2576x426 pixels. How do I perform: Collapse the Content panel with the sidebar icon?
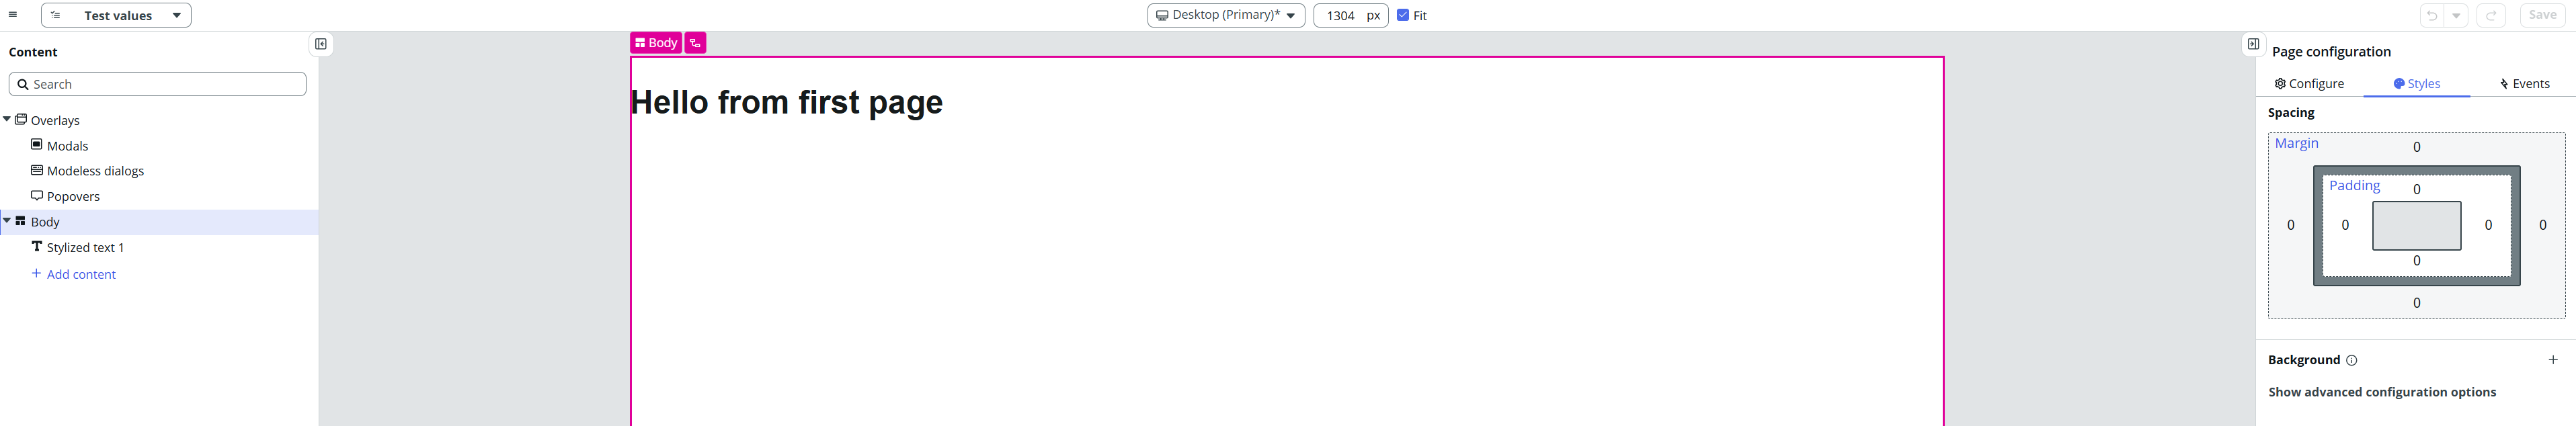pyautogui.click(x=321, y=44)
